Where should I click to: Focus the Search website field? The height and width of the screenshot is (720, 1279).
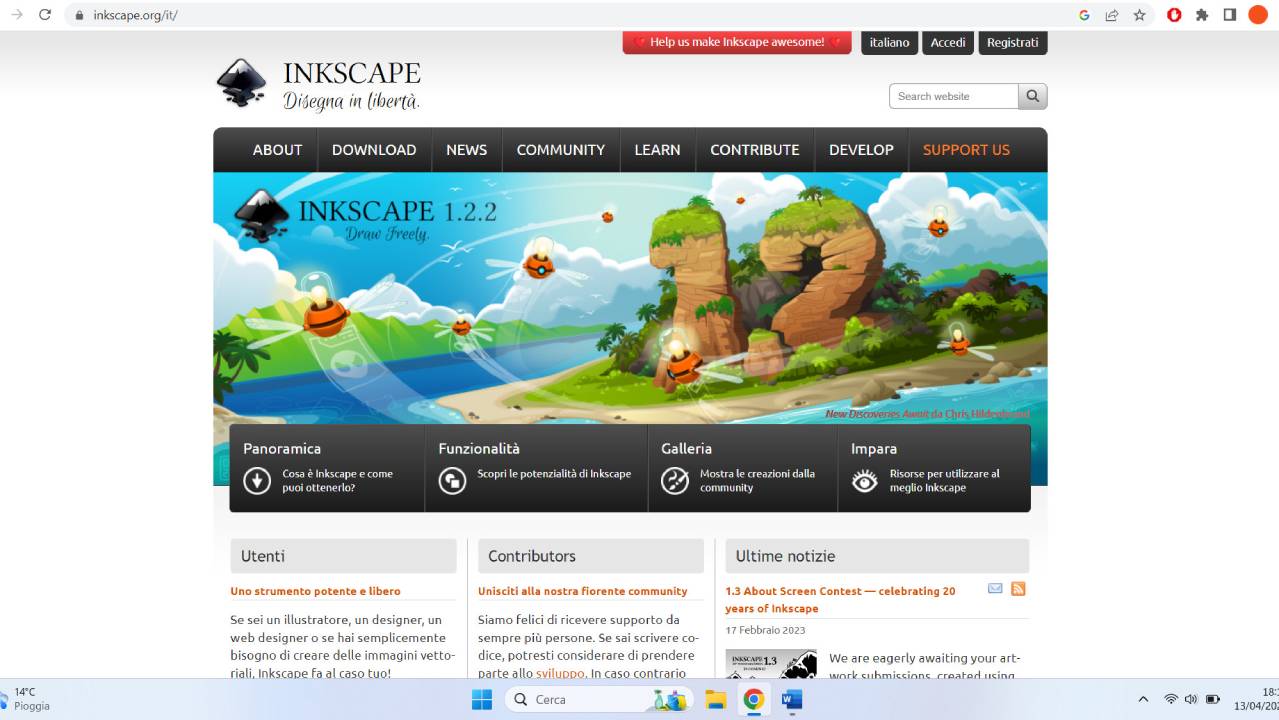pyautogui.click(x=954, y=96)
